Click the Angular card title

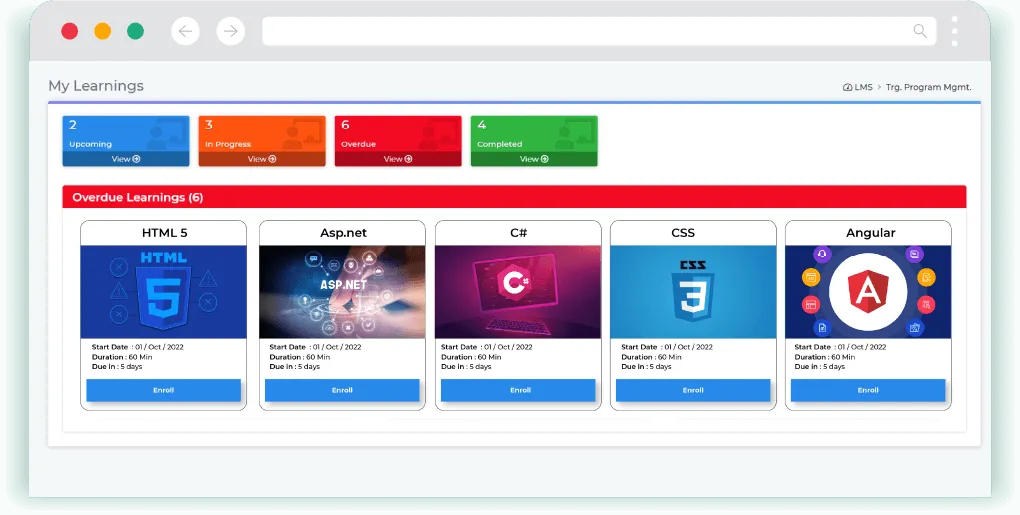[871, 233]
